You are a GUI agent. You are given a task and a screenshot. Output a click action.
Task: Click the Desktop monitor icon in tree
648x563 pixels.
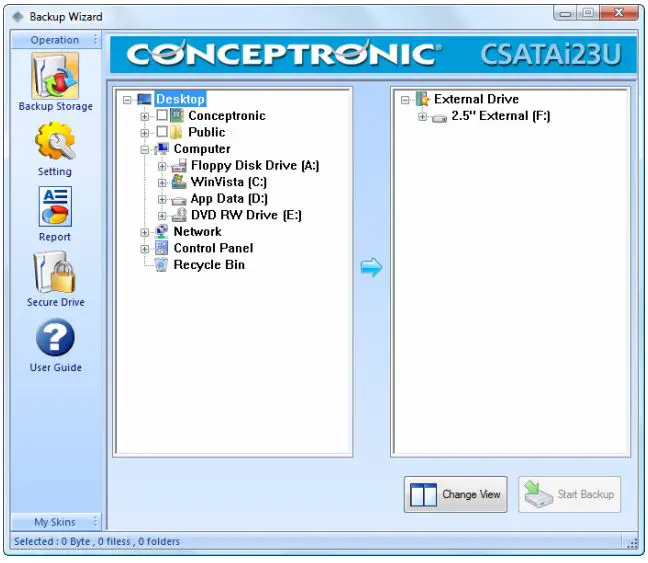[x=144, y=99]
